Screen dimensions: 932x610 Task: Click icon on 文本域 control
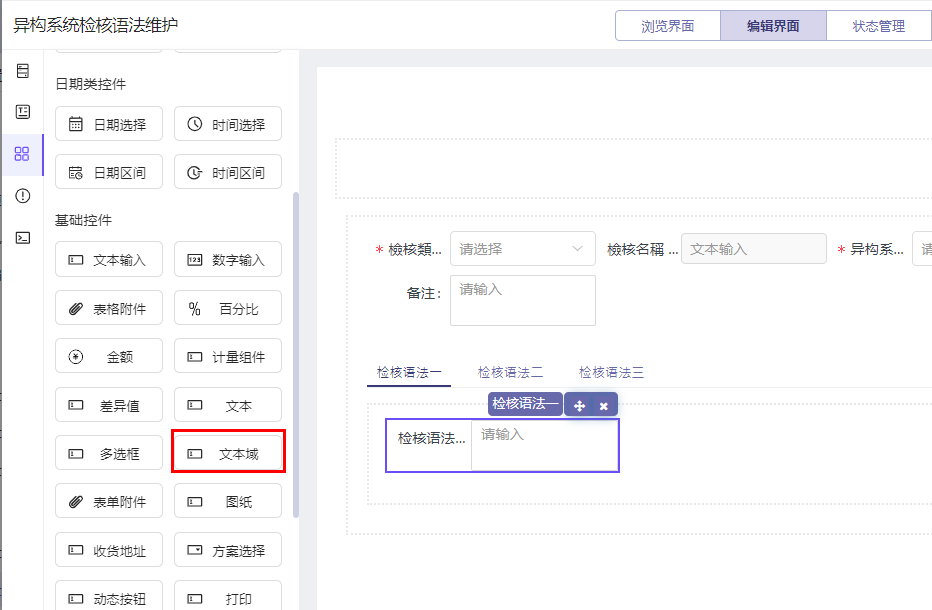(x=194, y=454)
